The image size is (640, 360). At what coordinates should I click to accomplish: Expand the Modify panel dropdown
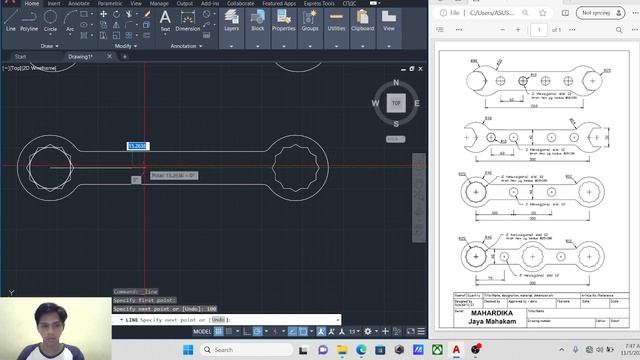125,46
